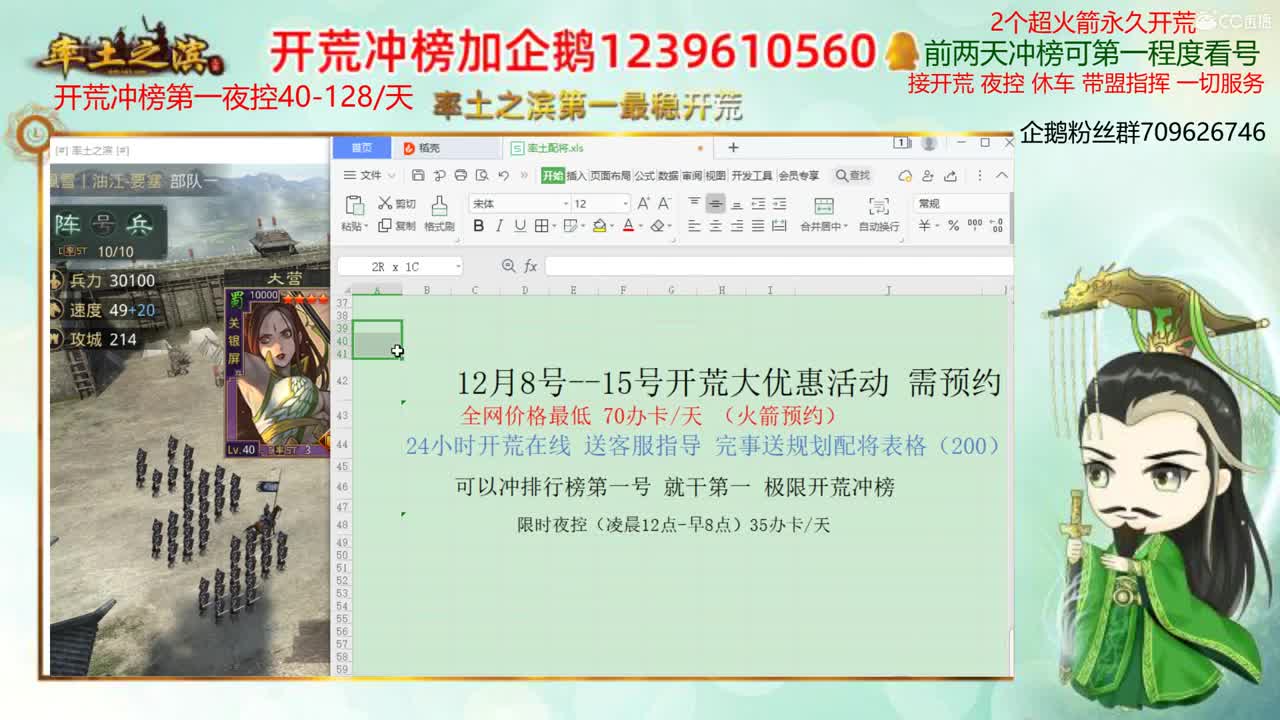Click Merge and Center (合并居中) icon
Image resolution: width=1280 pixels, height=720 pixels.
coord(824,206)
